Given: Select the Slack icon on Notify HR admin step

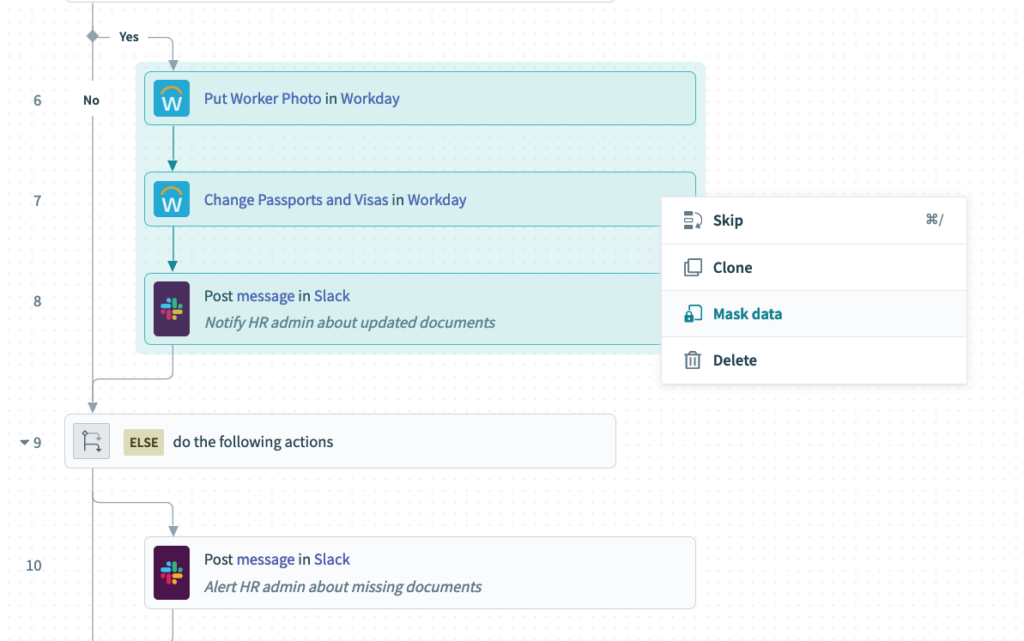Looking at the screenshot, I should tap(171, 308).
